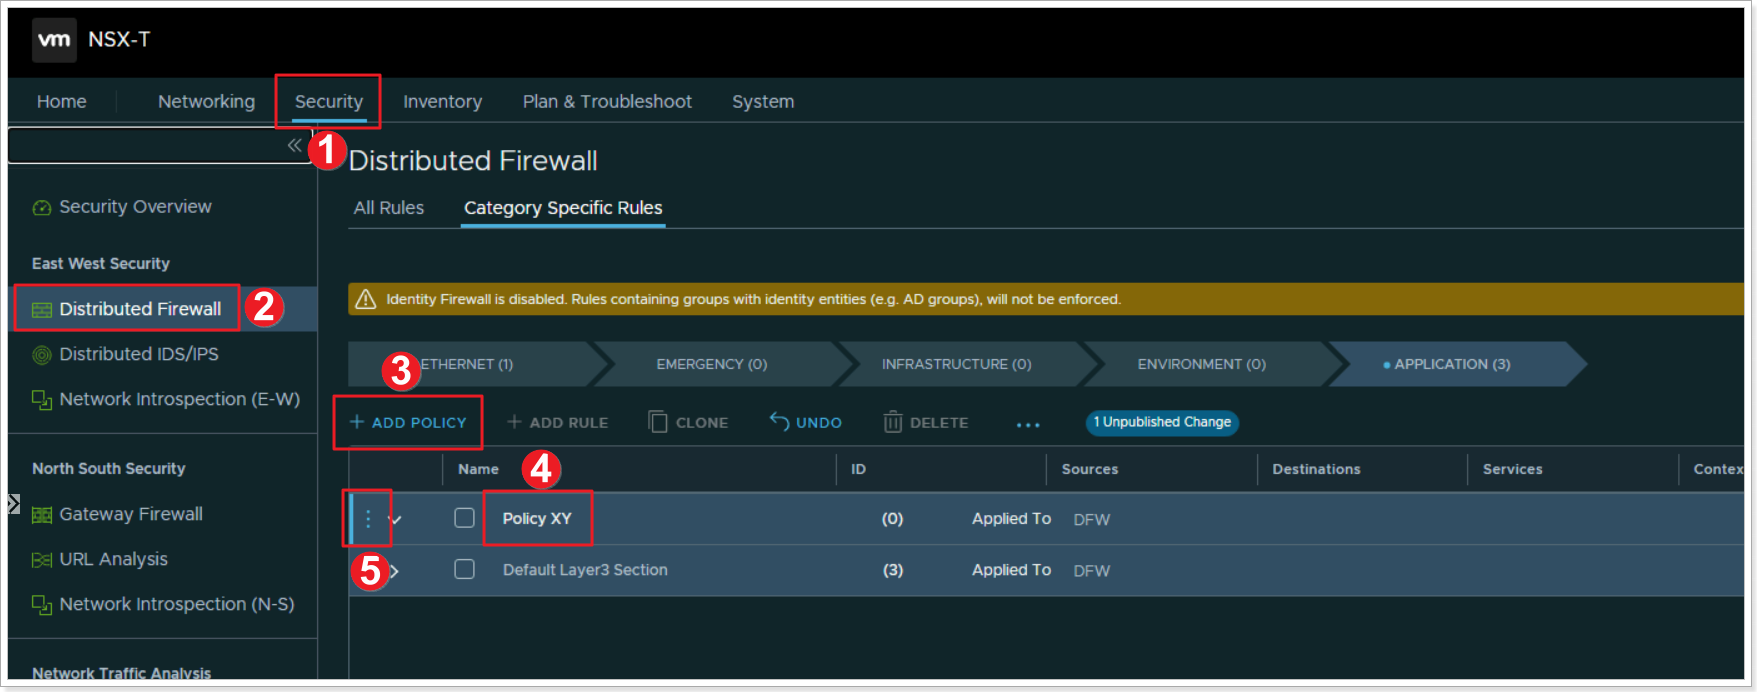Screen dimensions: 1757x692
Task: Click the Default Layer3 Section name
Action: (x=585, y=570)
